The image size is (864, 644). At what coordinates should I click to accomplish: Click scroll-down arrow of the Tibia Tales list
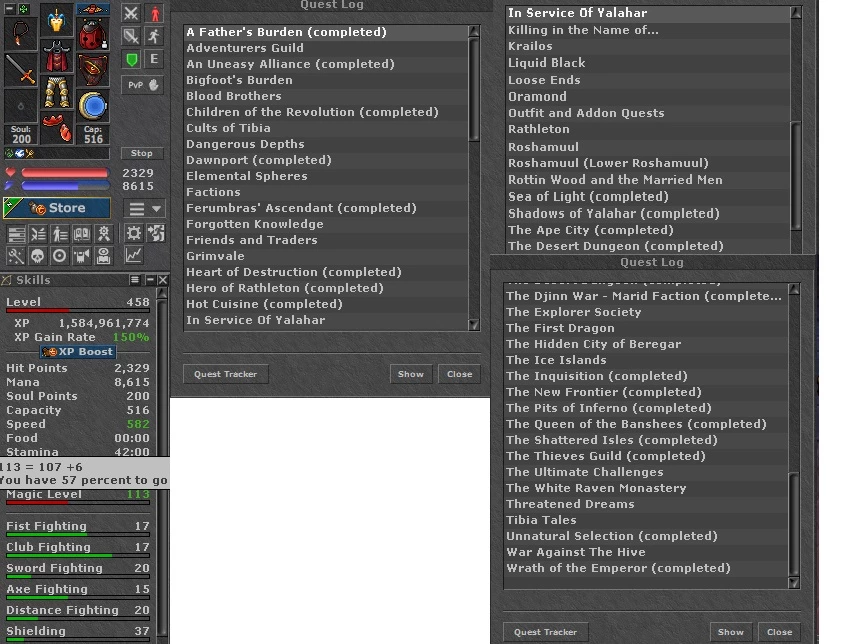click(794, 582)
